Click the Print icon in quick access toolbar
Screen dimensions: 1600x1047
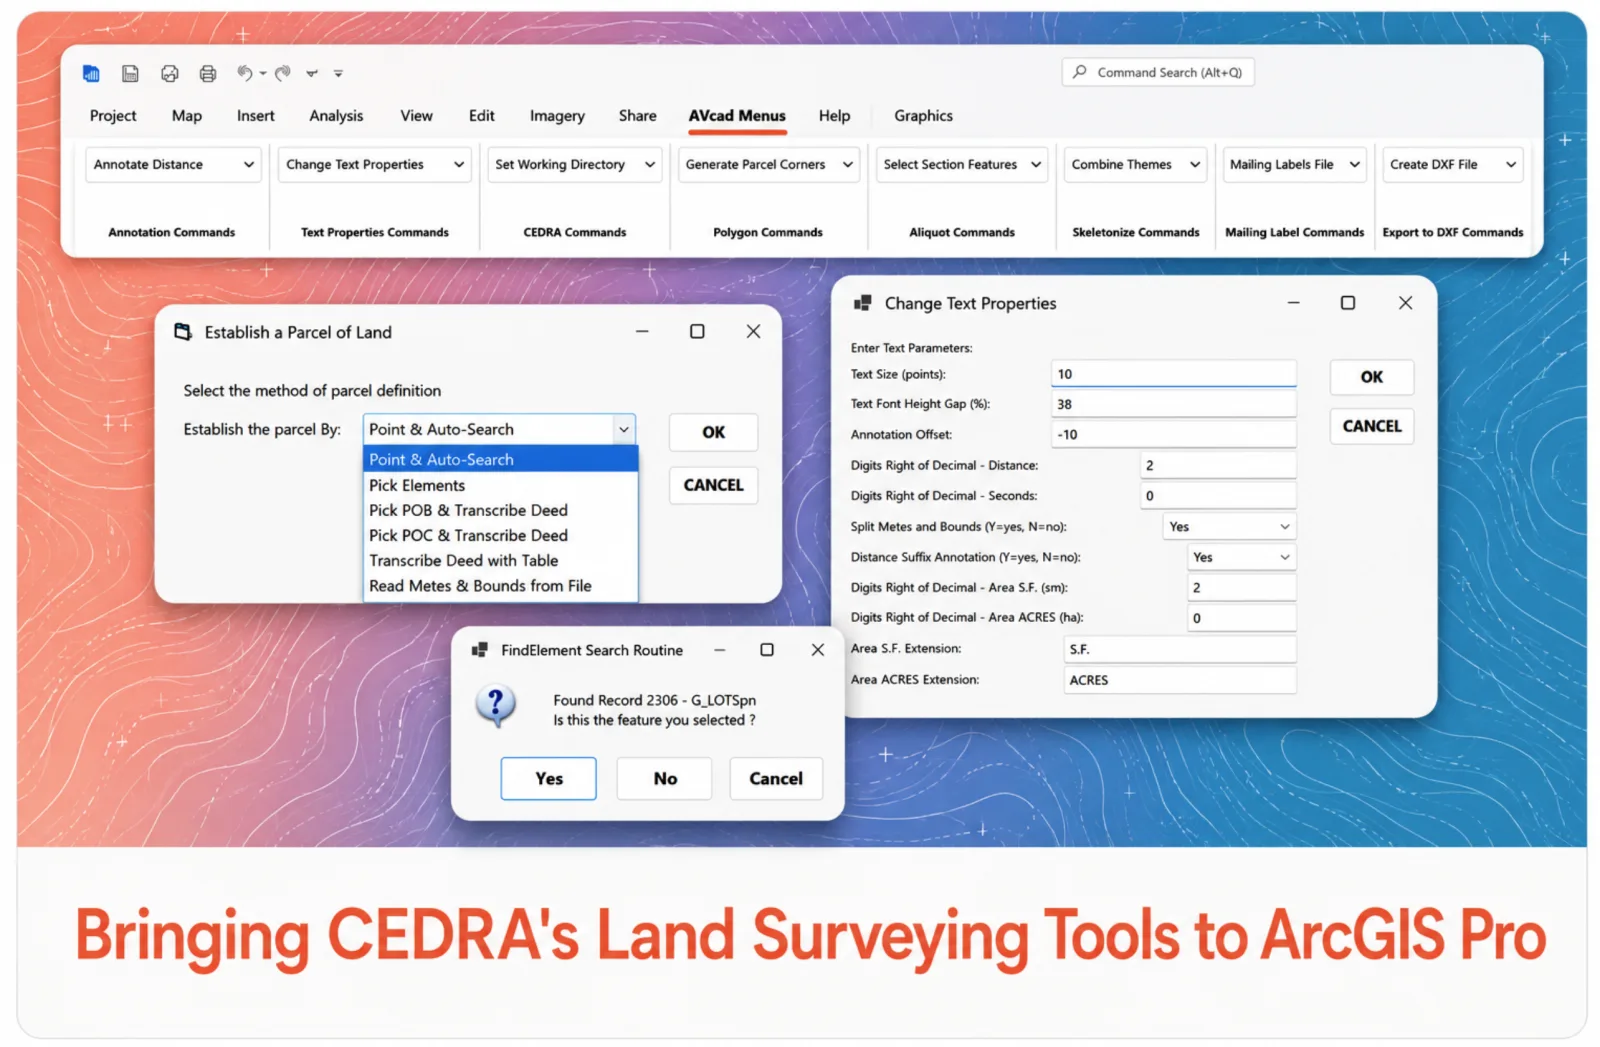pyautogui.click(x=208, y=73)
